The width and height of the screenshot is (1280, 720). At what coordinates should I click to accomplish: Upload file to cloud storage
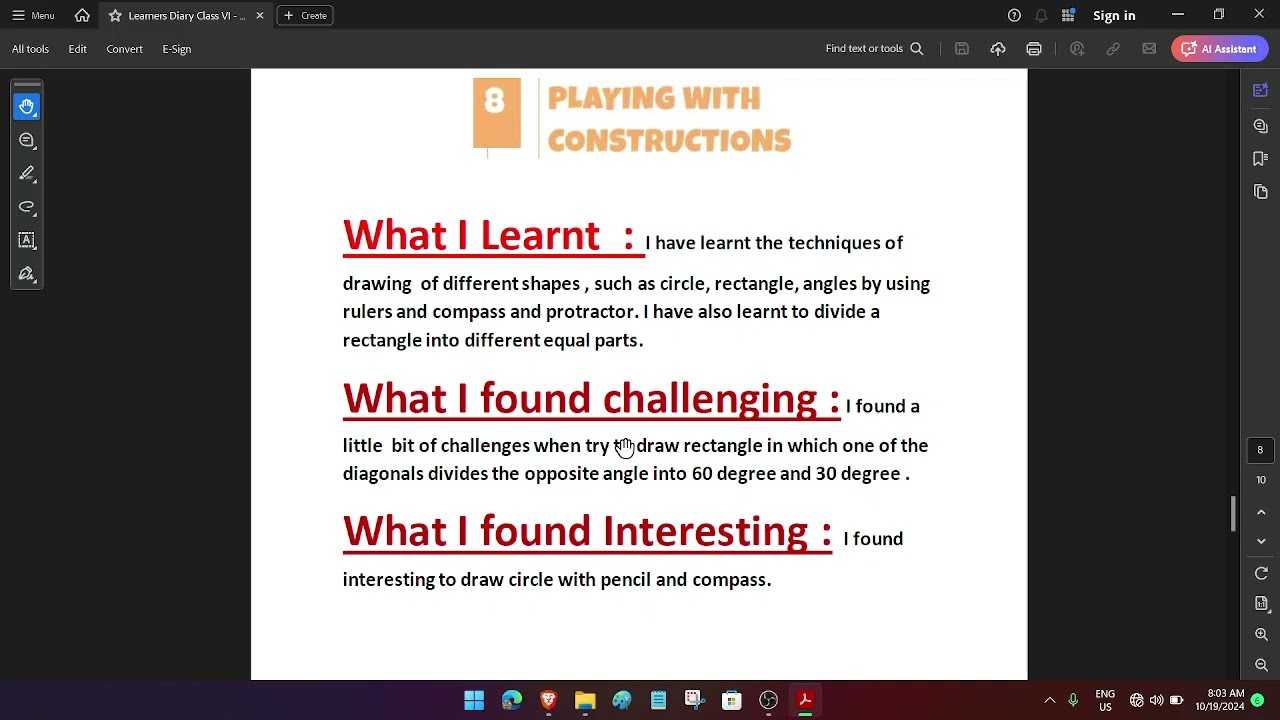click(998, 48)
